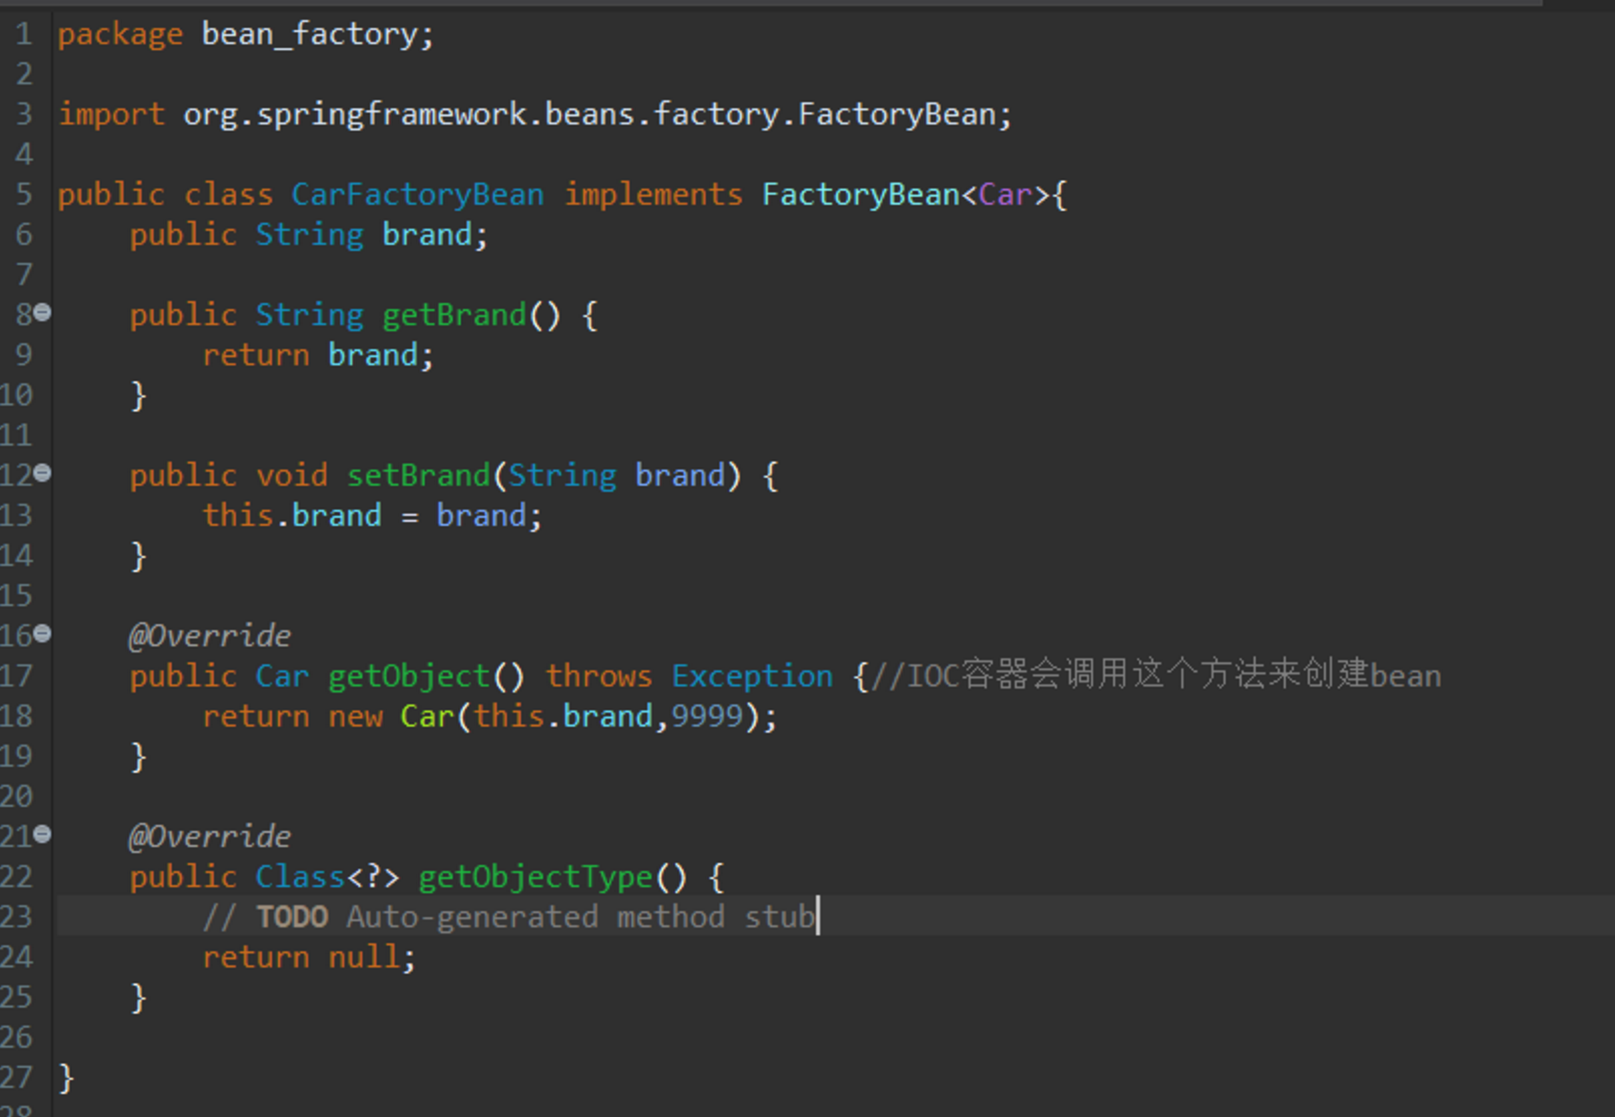The image size is (1615, 1117).
Task: Click line number 5 in the gutter
Action: tap(24, 194)
